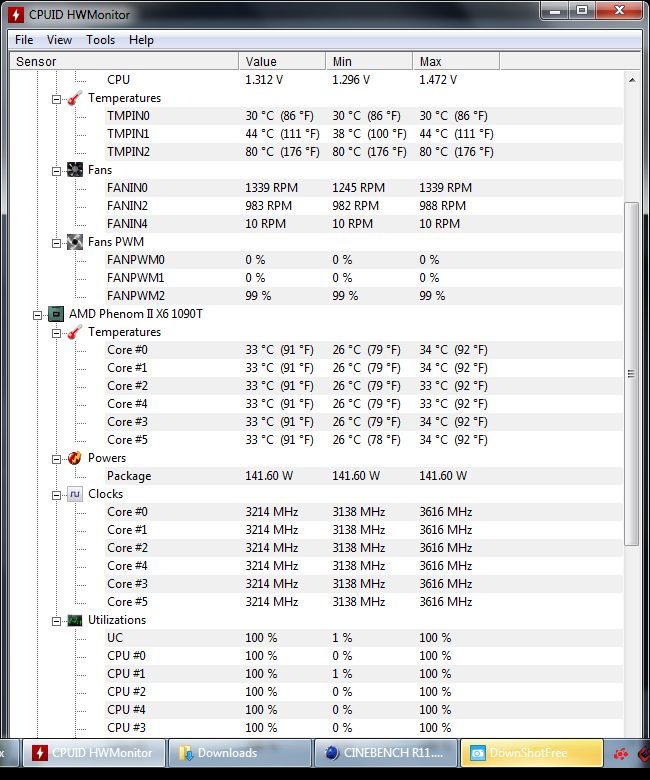Screen dimensions: 650x780
Task: Click the waveform icon beside Clocks
Action: [75, 494]
